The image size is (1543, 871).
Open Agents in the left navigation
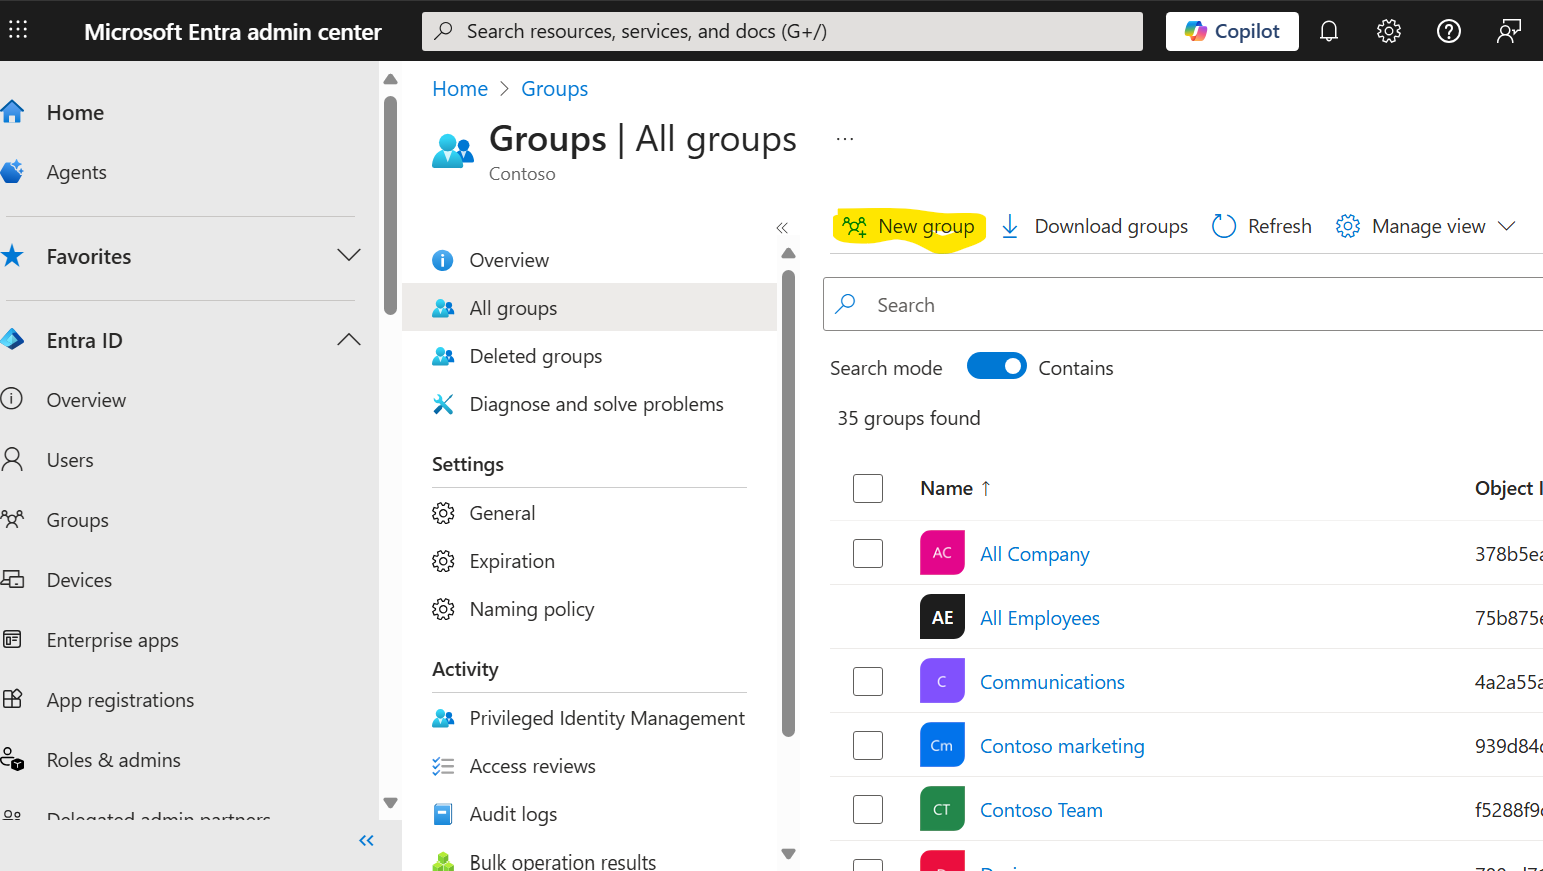coord(76,172)
